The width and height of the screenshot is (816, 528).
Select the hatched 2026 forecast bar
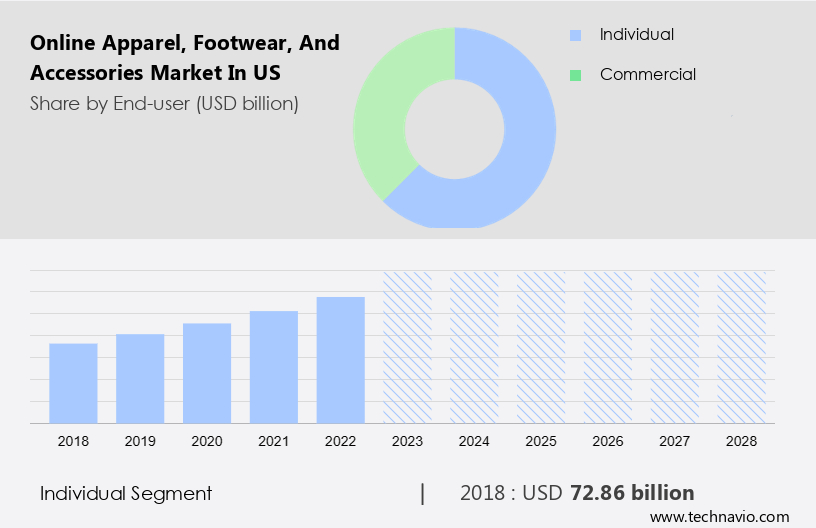[608, 347]
